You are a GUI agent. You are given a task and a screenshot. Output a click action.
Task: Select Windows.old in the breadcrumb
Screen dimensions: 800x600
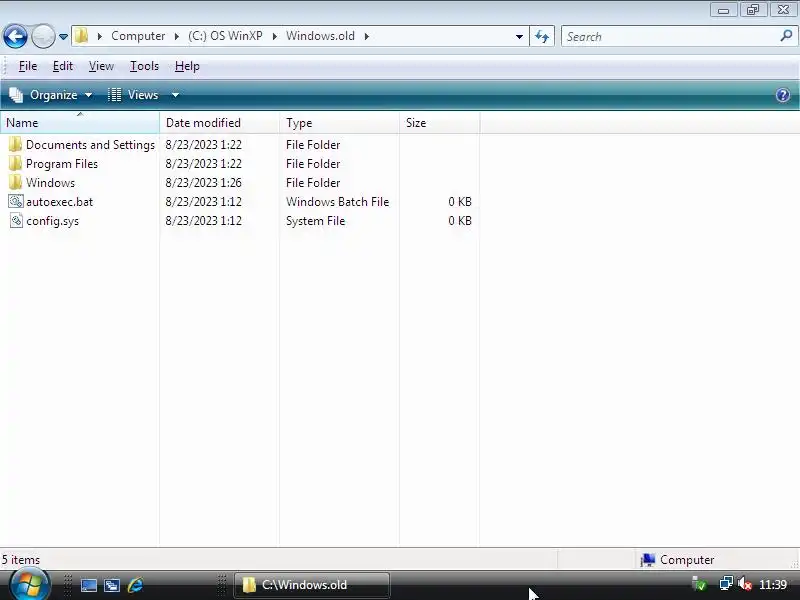(x=320, y=36)
